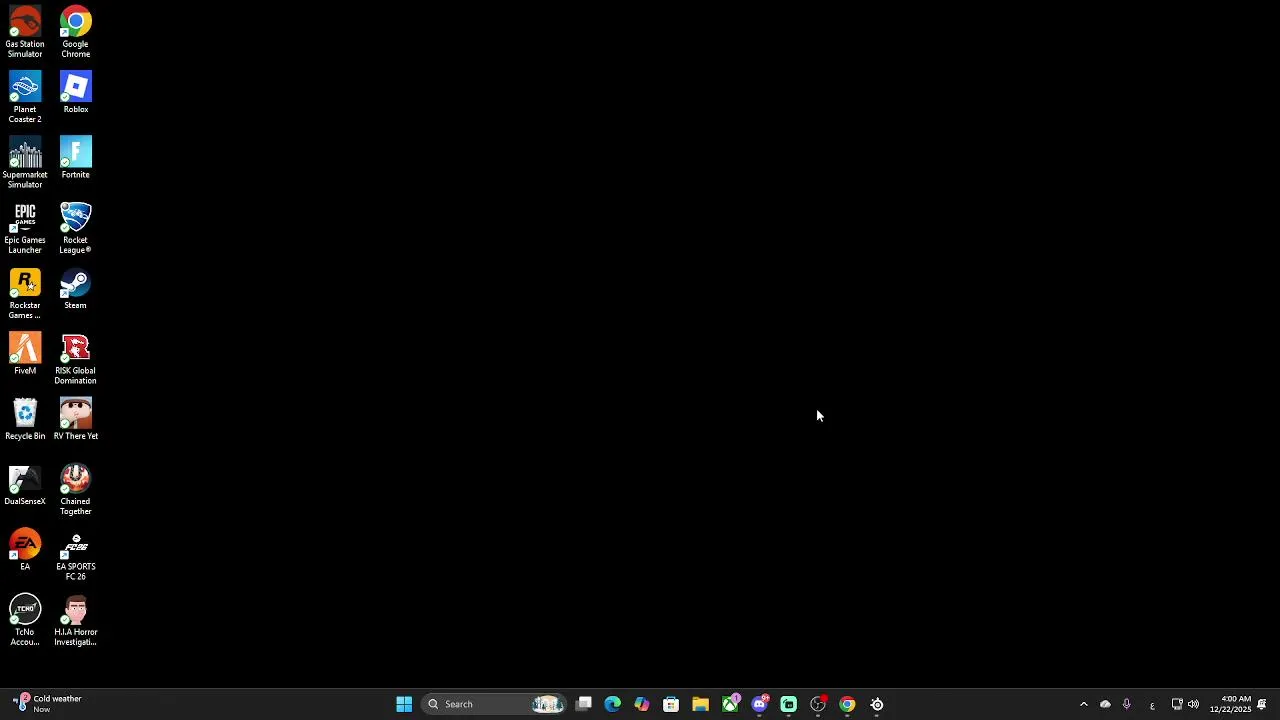1280x720 pixels.
Task: Select the TcNo Account Switcher desktop icon
Action: click(x=25, y=621)
